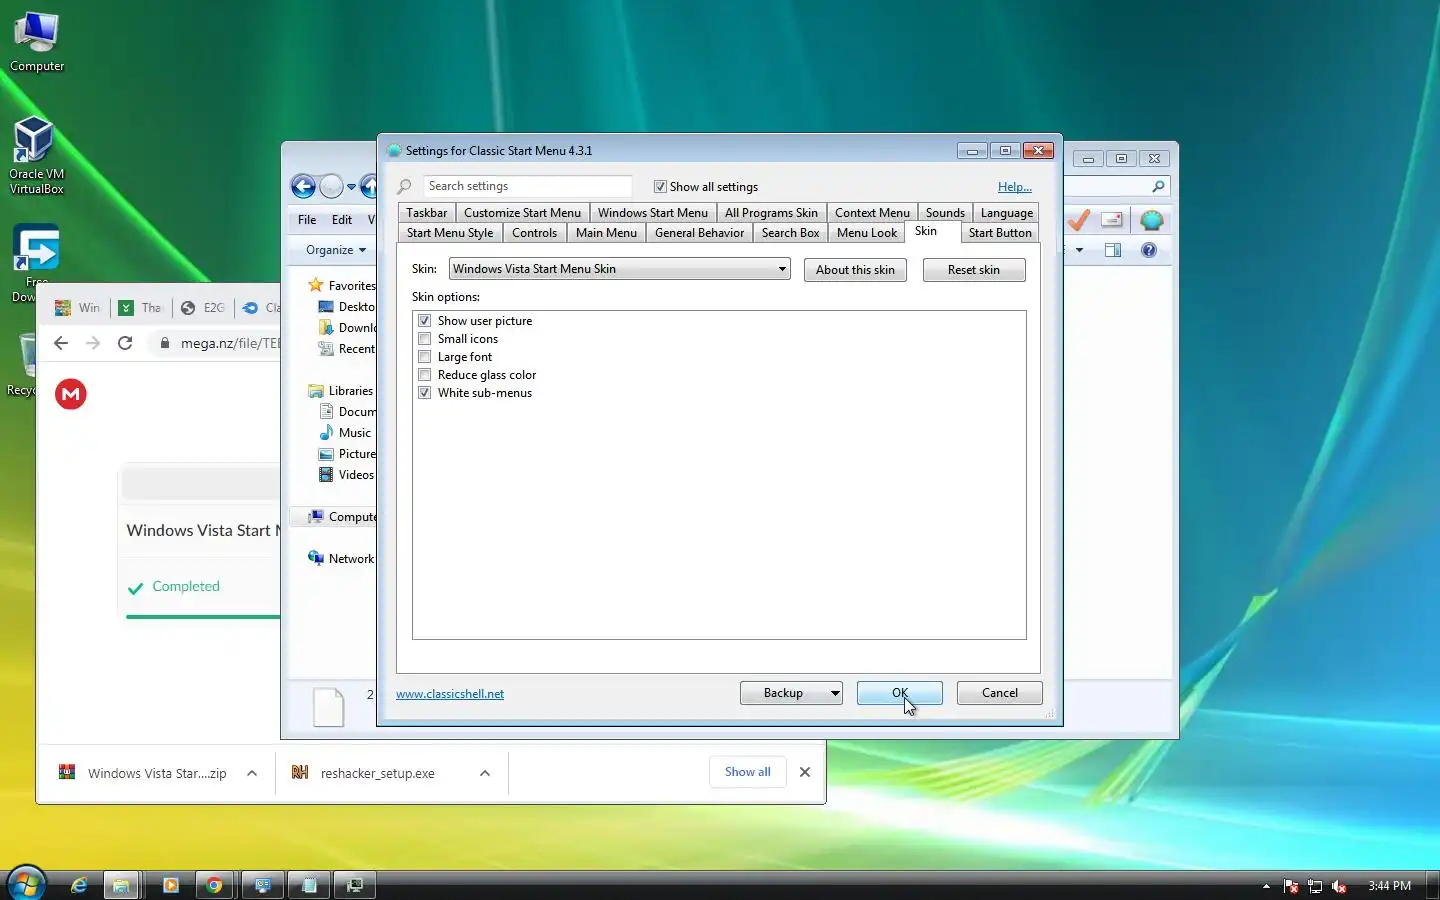Open the Search Box tab
The height and width of the screenshot is (900, 1440).
[x=790, y=233]
